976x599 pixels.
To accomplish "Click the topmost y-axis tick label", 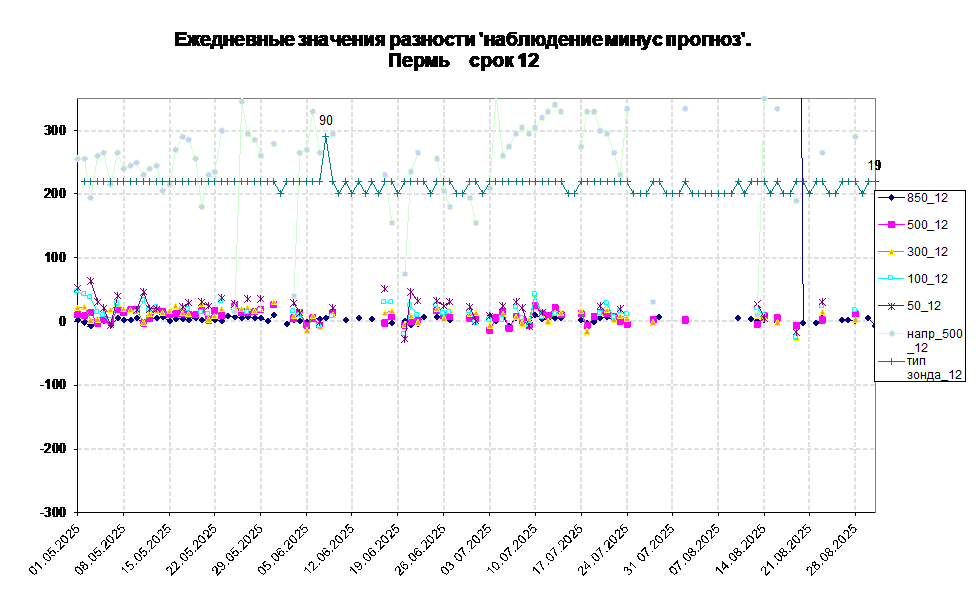I will (54, 131).
